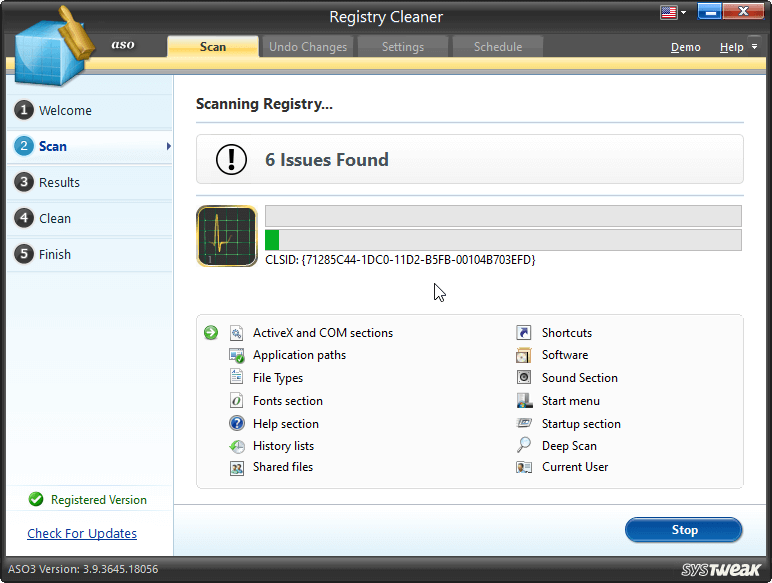Click the History lists label

coord(283,446)
